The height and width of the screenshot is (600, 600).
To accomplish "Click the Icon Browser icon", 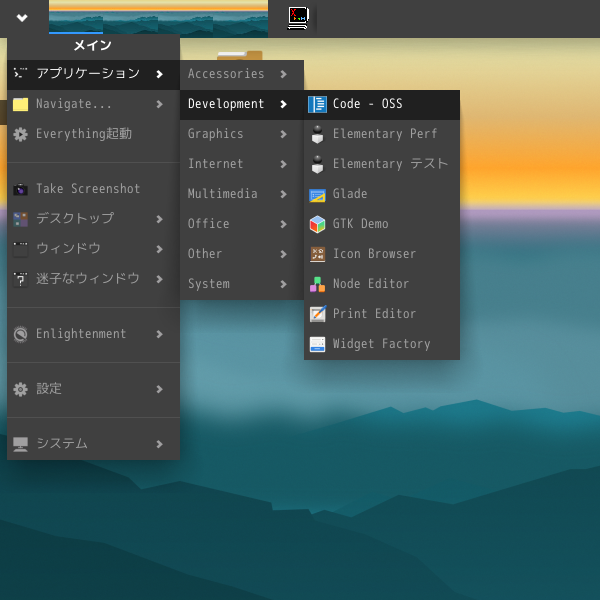I will (x=317, y=254).
